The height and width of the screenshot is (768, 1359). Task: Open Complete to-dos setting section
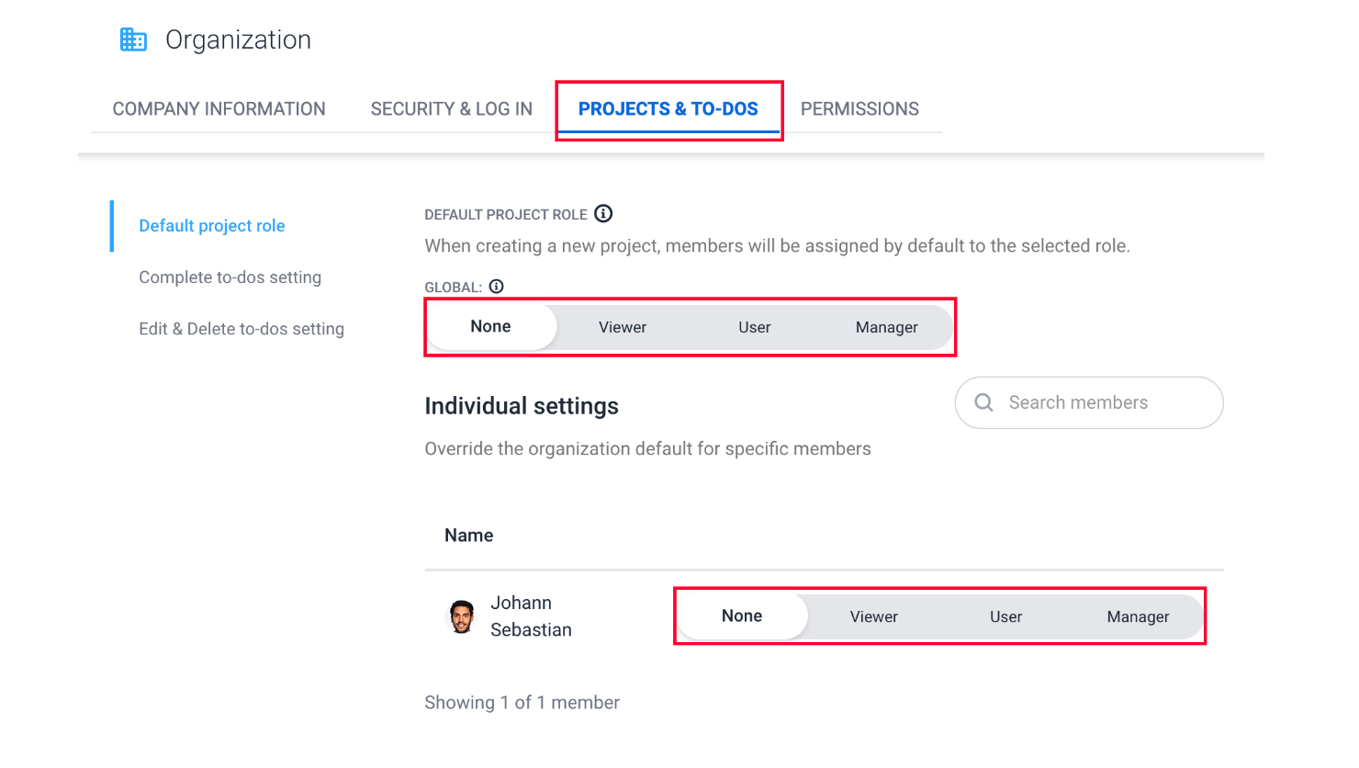click(230, 277)
